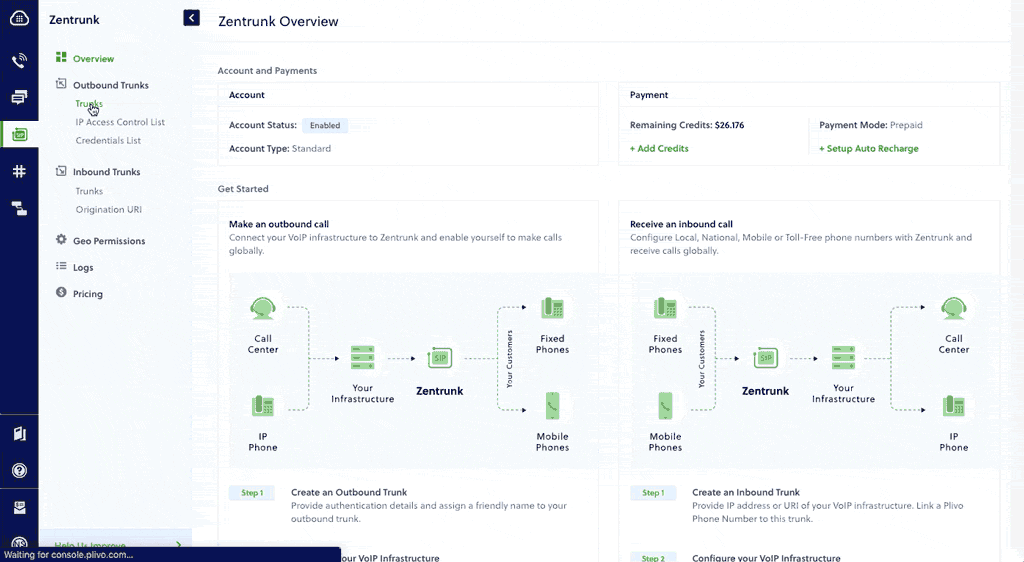Open Outbound Trunks section label
The image size is (1024, 562).
point(111,86)
